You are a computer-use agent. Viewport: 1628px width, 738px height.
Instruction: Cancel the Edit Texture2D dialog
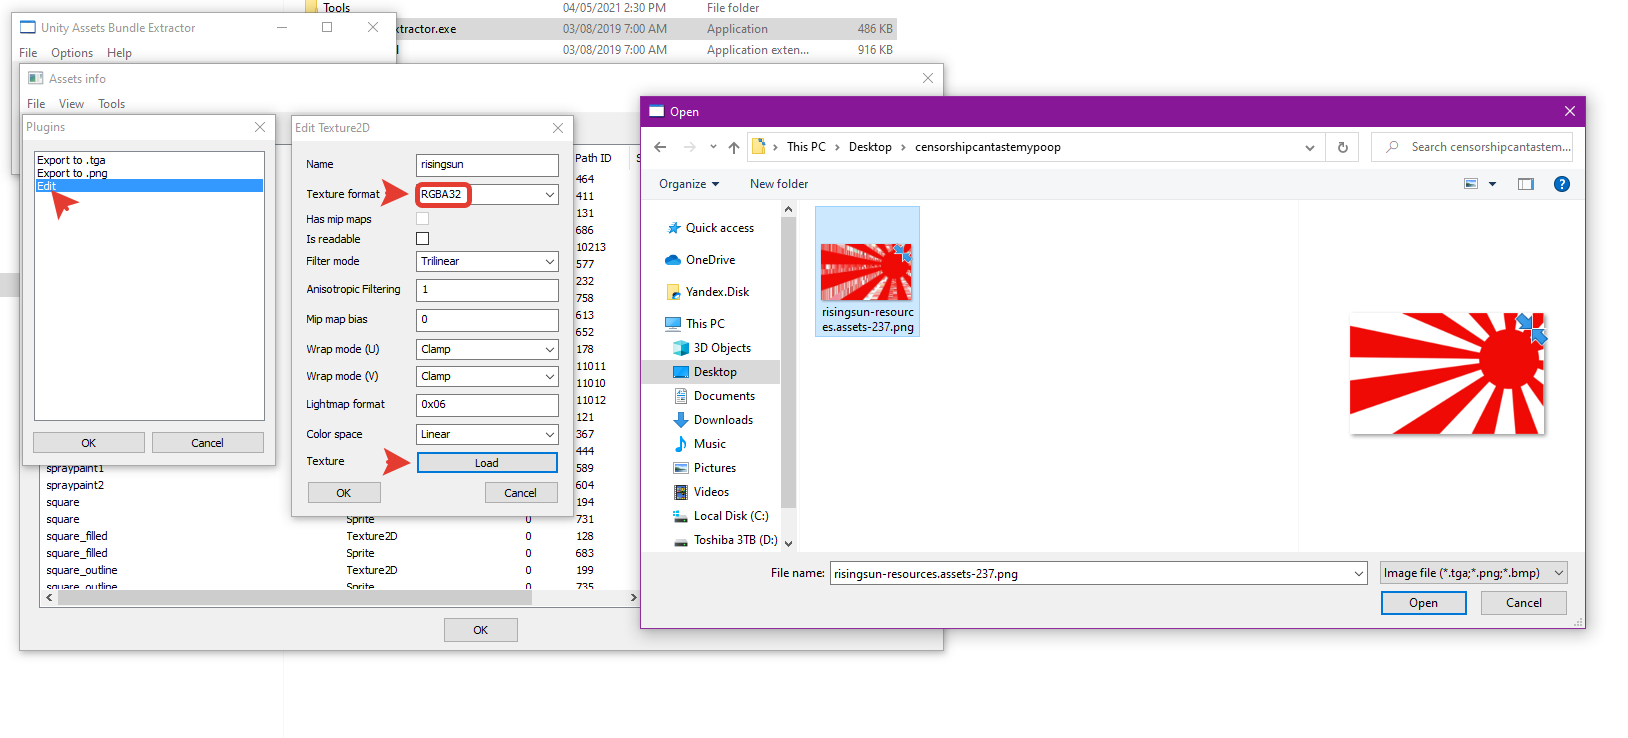(x=521, y=493)
